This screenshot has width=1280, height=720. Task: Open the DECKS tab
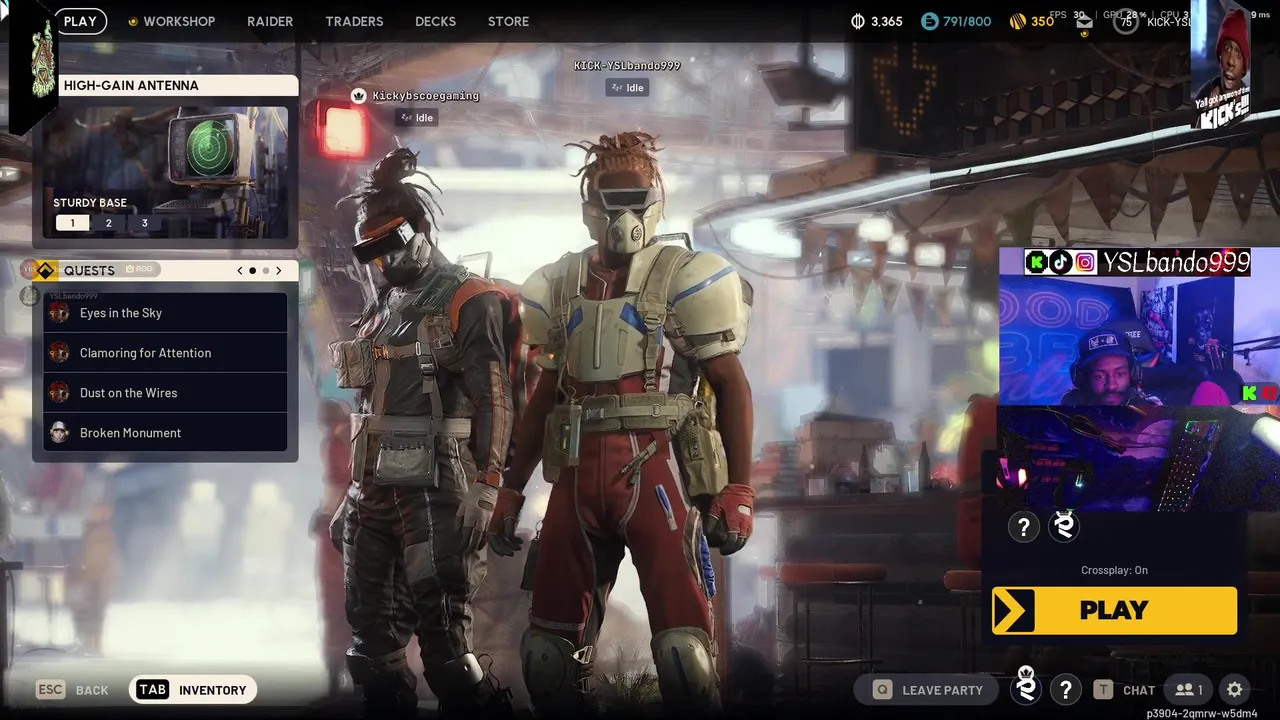pos(435,21)
